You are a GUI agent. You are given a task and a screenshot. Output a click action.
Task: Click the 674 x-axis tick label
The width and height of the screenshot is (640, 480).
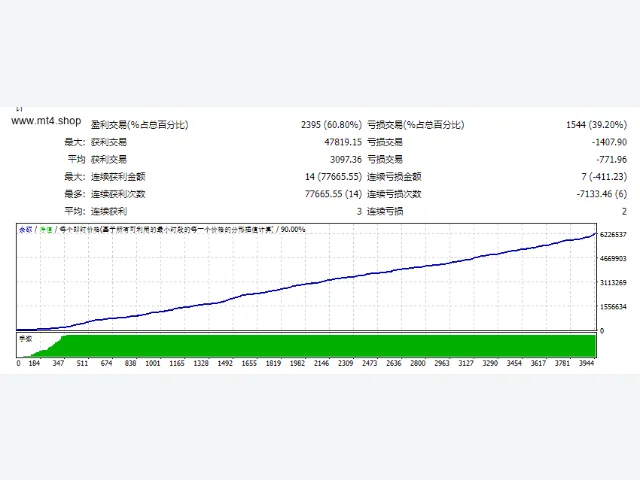[x=107, y=363]
